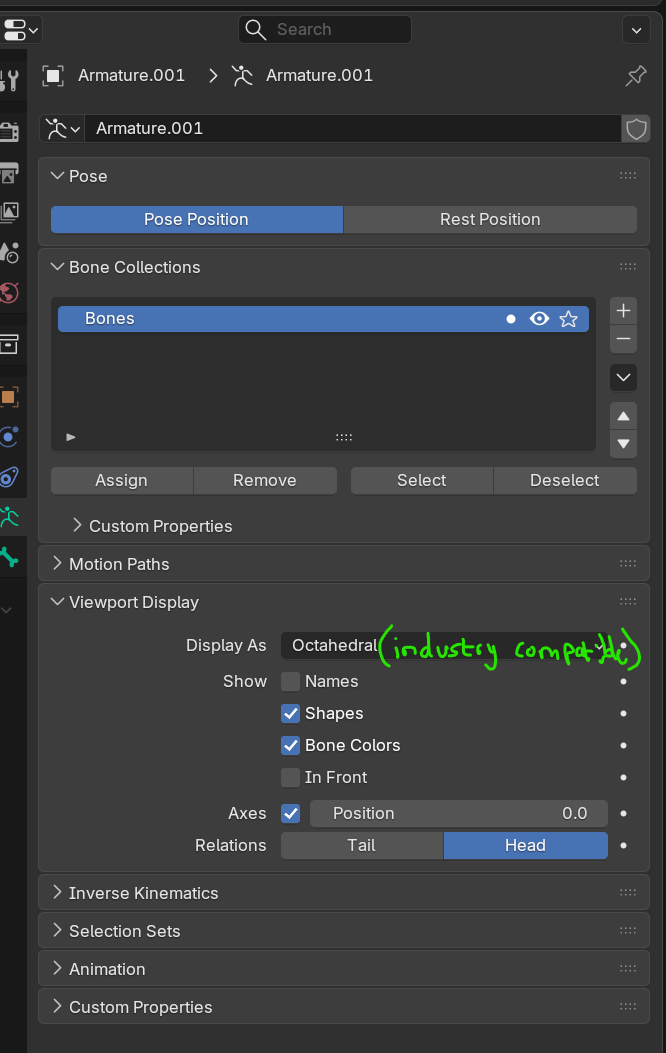Disable the Bone Colors checkbox
Viewport: 666px width, 1053px height.
click(x=290, y=745)
